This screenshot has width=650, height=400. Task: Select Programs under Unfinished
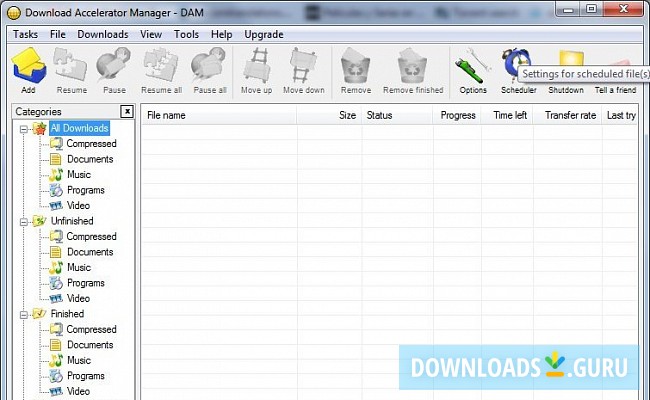click(x=86, y=283)
